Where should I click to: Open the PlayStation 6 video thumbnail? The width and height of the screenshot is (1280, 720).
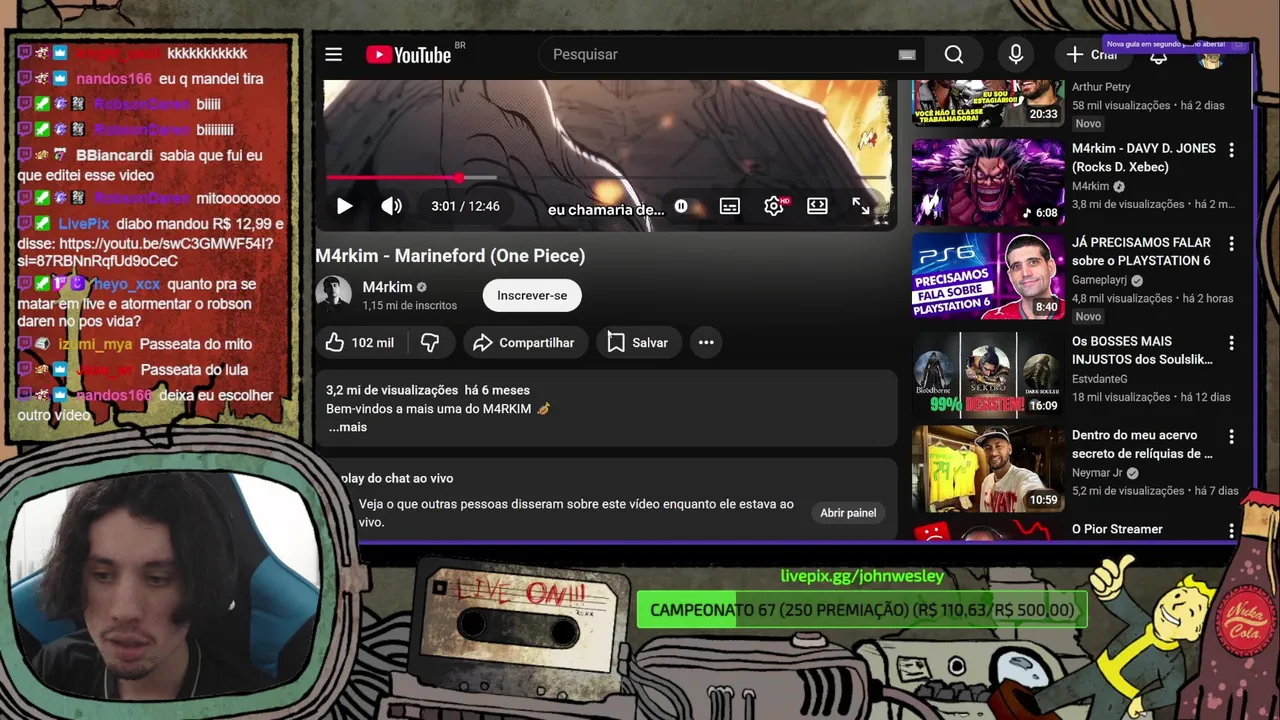988,276
